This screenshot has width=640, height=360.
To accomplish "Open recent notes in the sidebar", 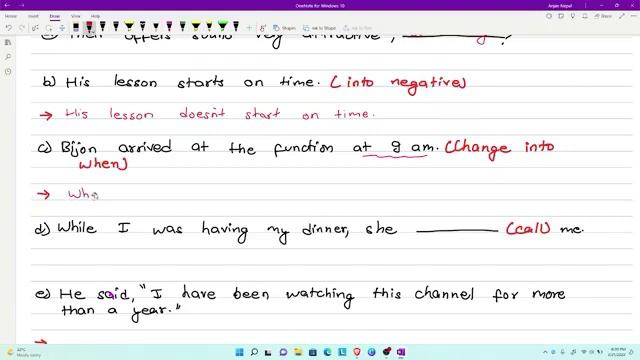I will (8, 72).
